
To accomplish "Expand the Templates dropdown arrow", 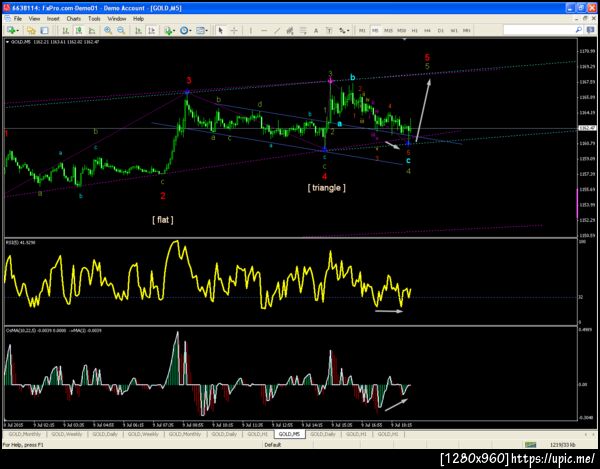I will pyautogui.click(x=207, y=31).
